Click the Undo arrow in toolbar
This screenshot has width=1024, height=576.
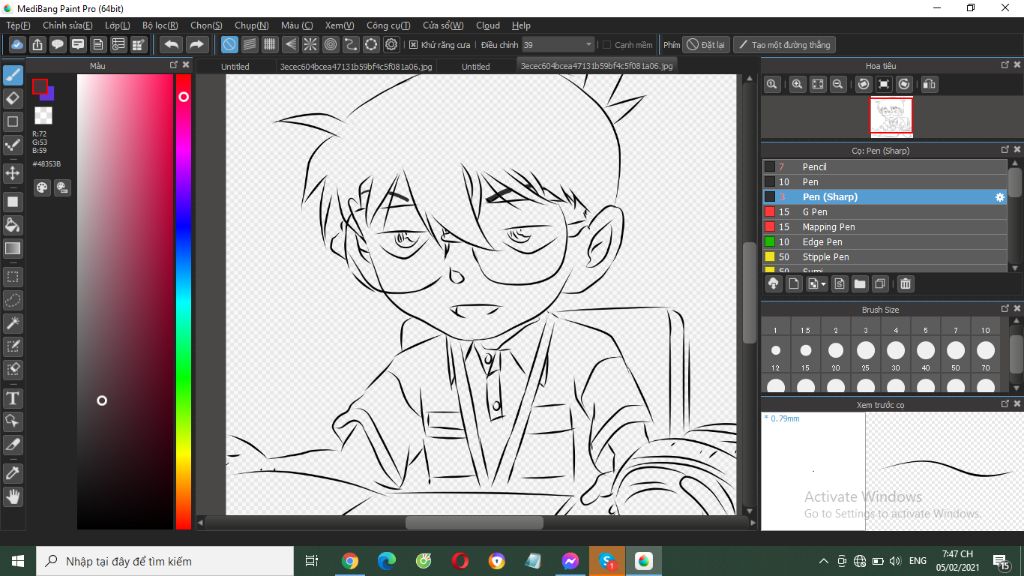(x=172, y=44)
